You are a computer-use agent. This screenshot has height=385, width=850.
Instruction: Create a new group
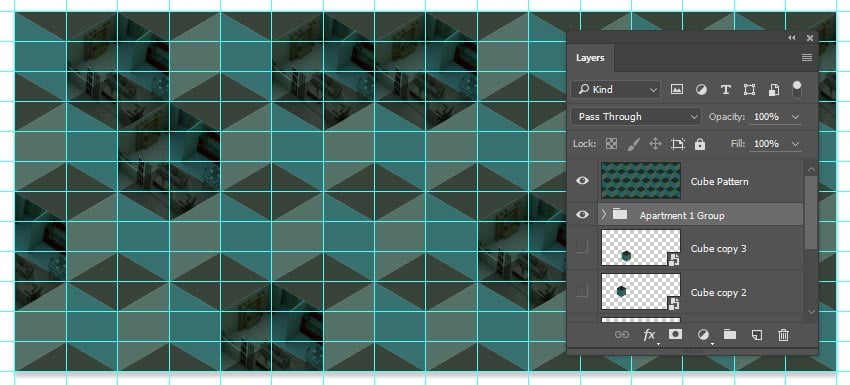tap(730, 334)
